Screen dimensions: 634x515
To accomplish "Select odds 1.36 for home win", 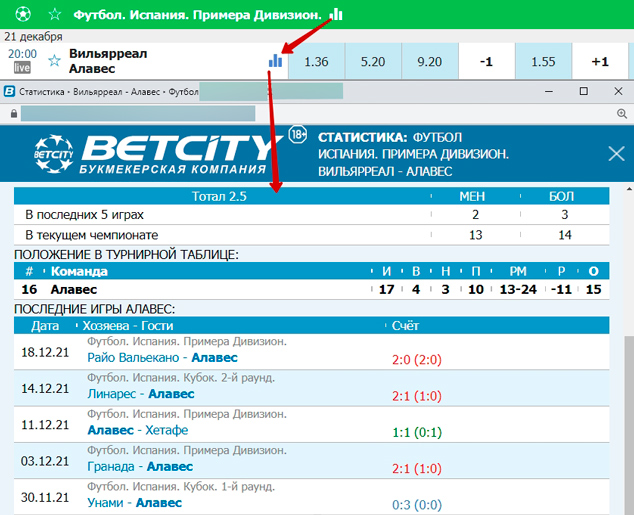I will pyautogui.click(x=316, y=61).
